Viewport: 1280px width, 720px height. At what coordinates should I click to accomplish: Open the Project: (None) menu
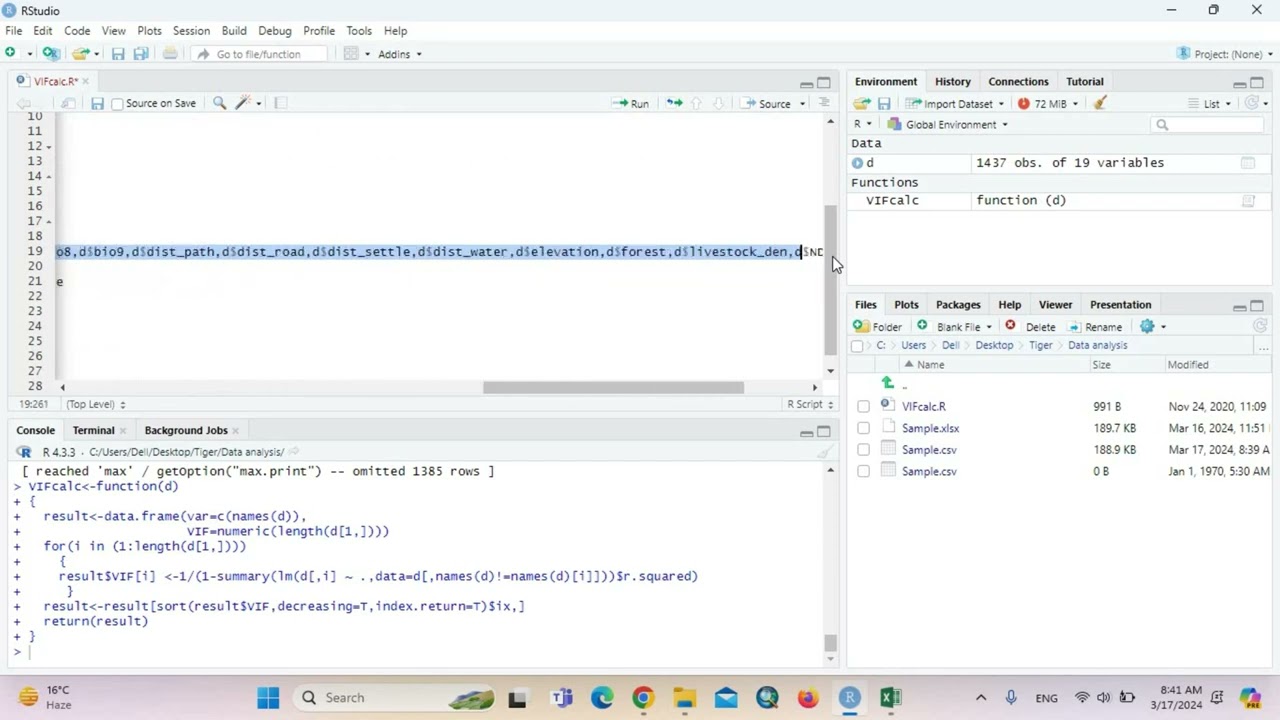pyautogui.click(x=1225, y=54)
